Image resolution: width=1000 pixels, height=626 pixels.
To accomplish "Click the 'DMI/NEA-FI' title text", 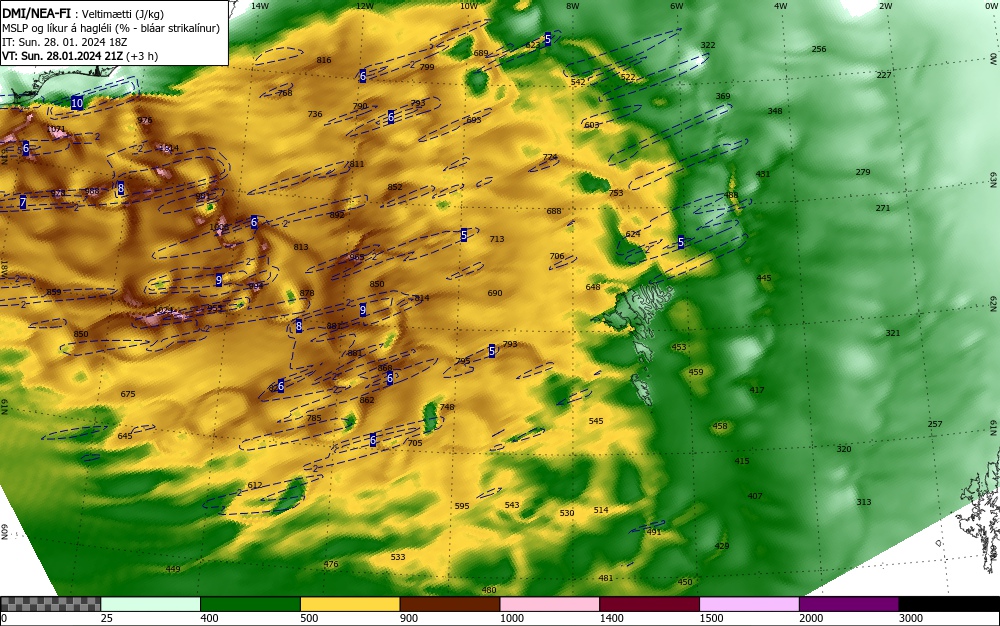I will [36, 13].
